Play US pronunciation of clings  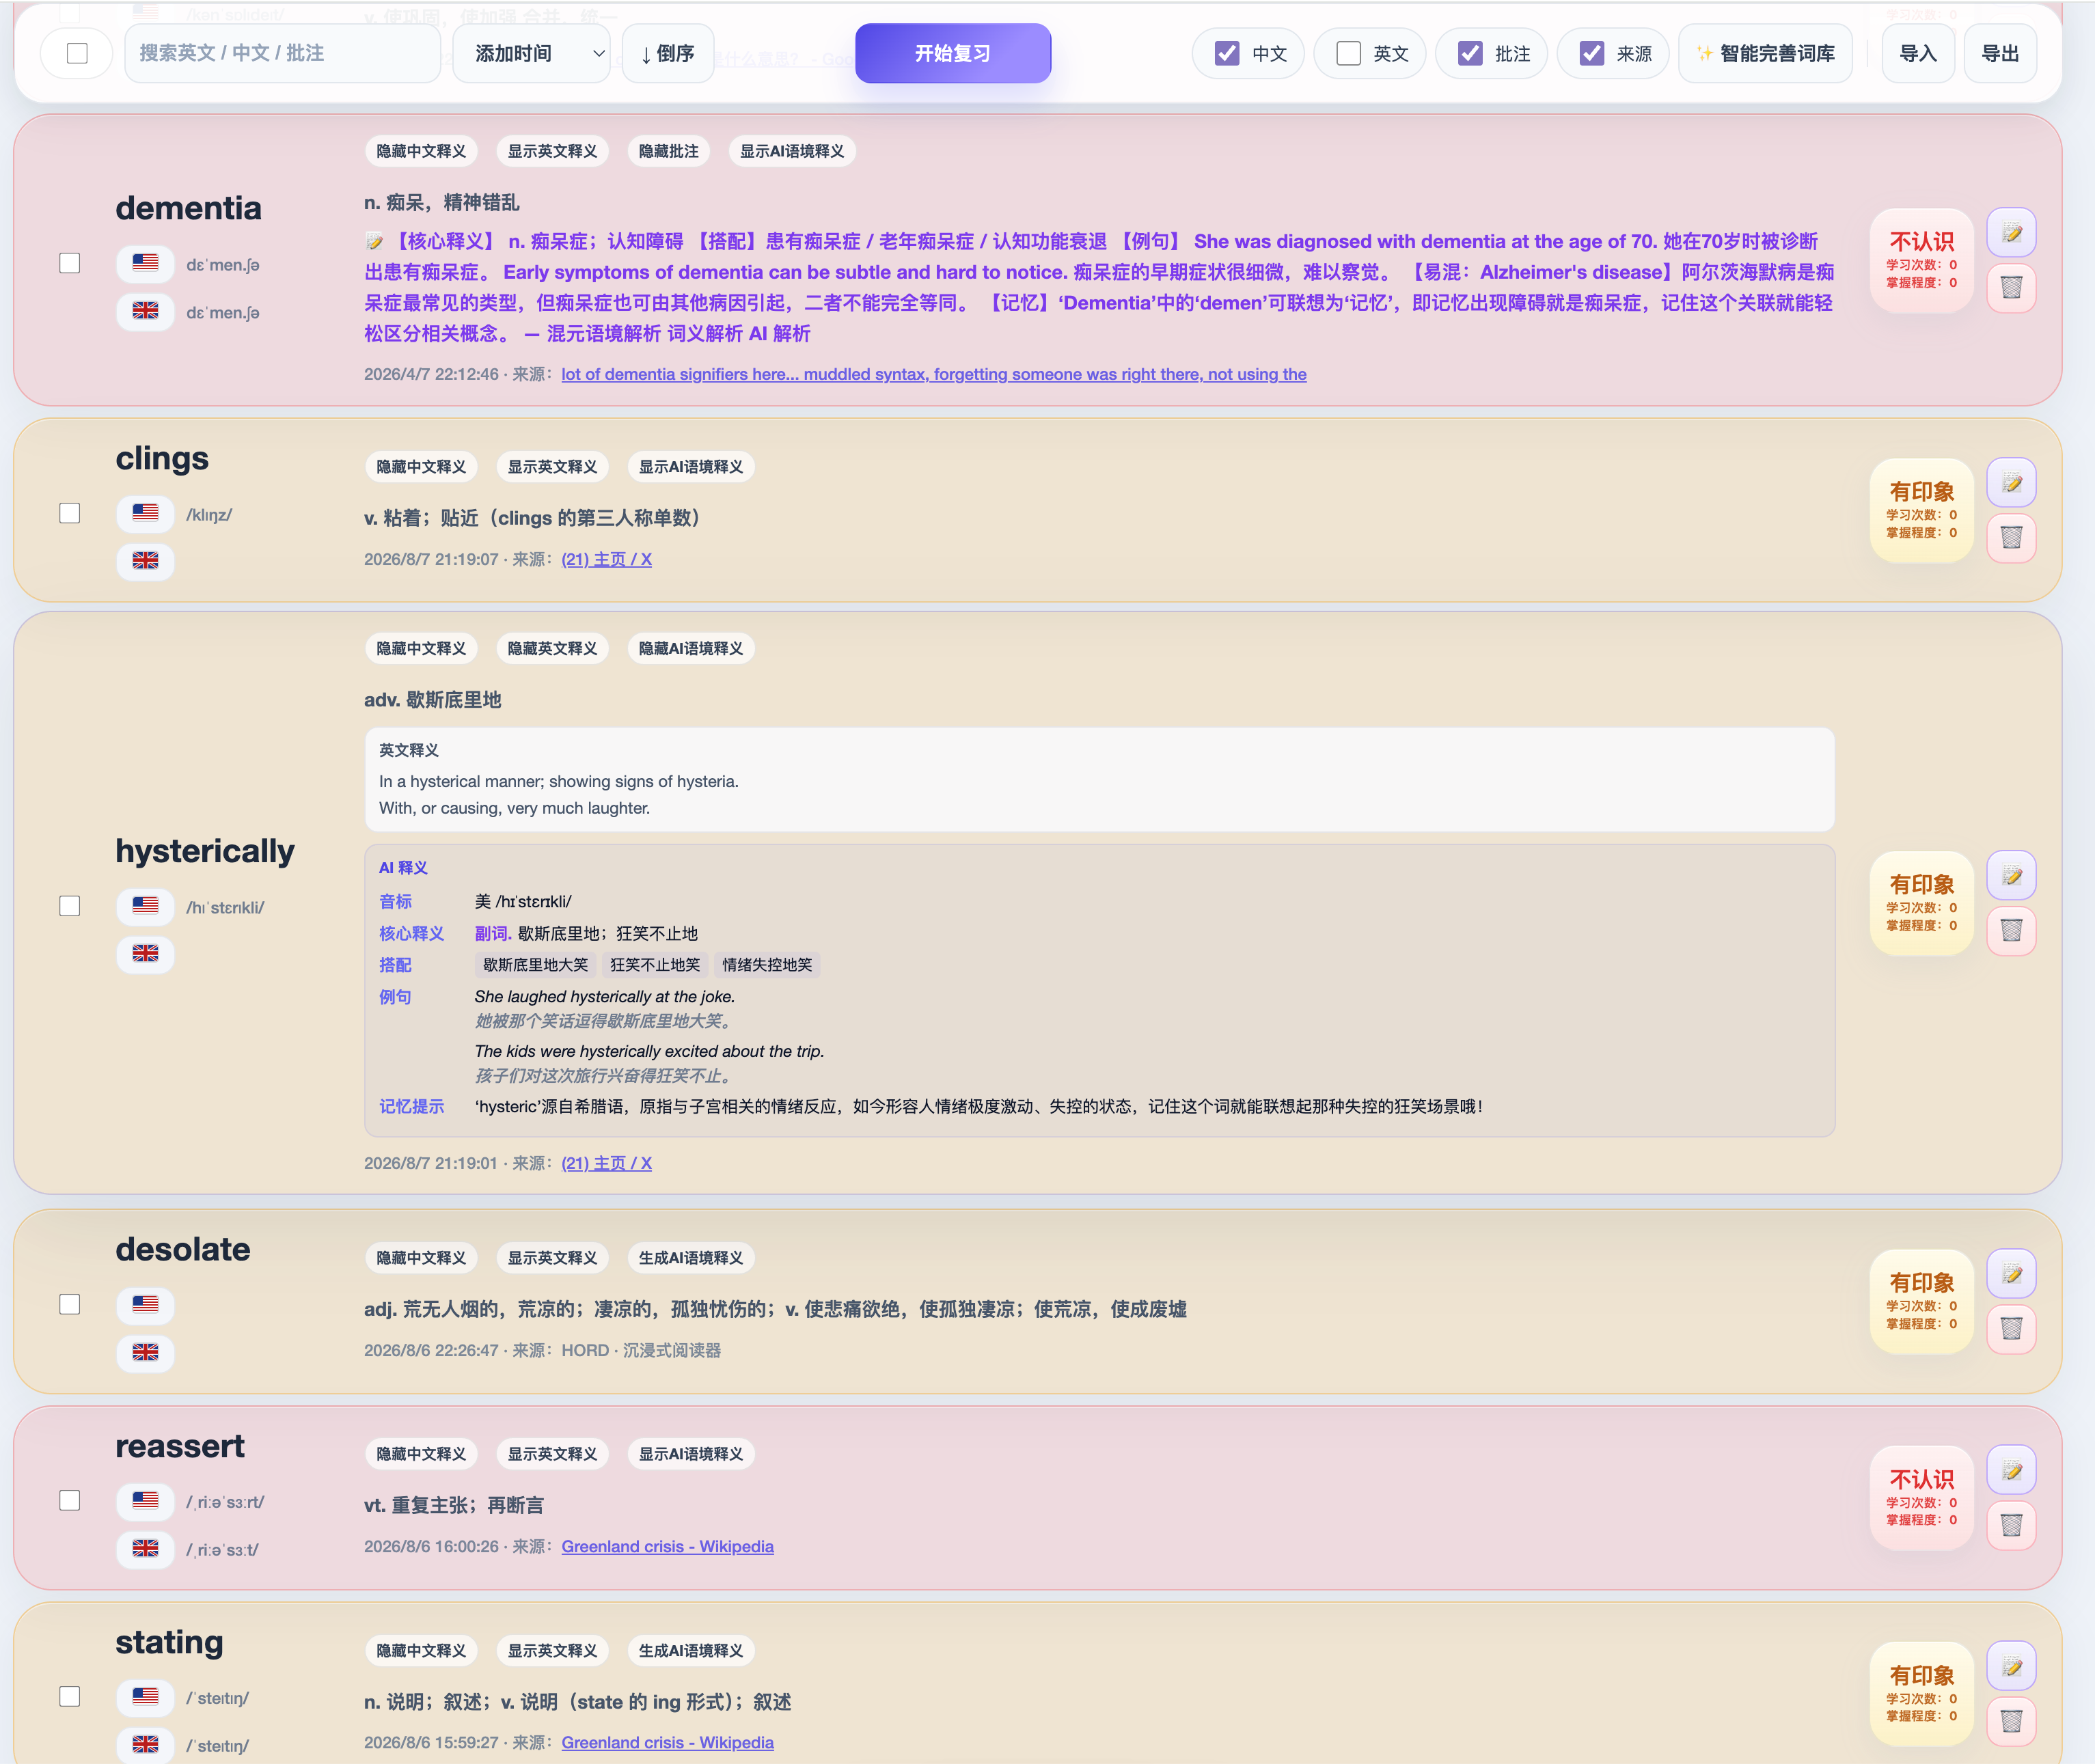point(146,513)
